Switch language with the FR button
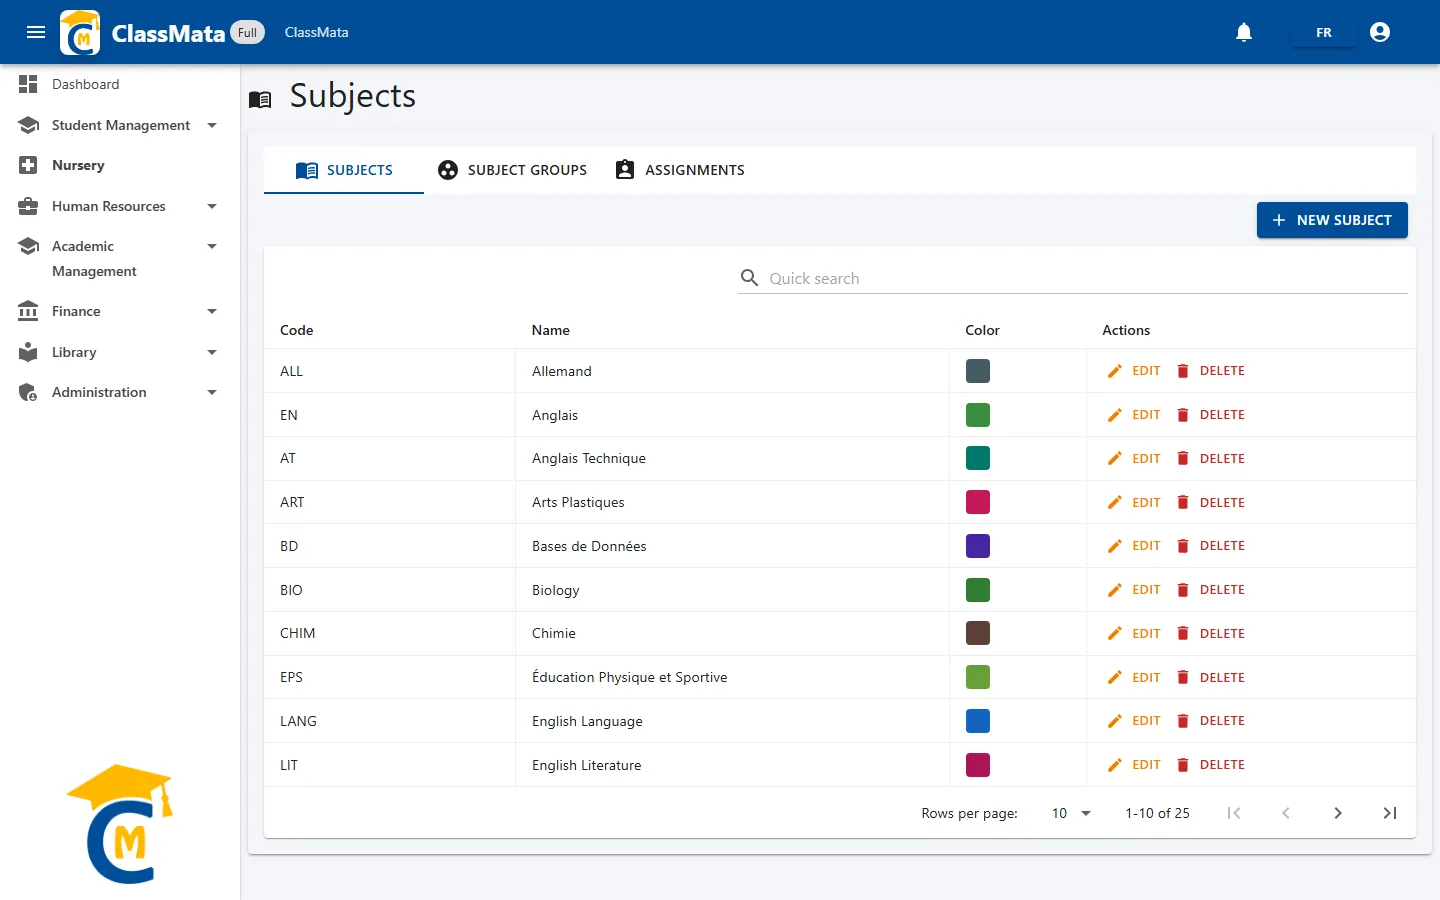Screen dimensions: 1440x900 pos(1324,32)
